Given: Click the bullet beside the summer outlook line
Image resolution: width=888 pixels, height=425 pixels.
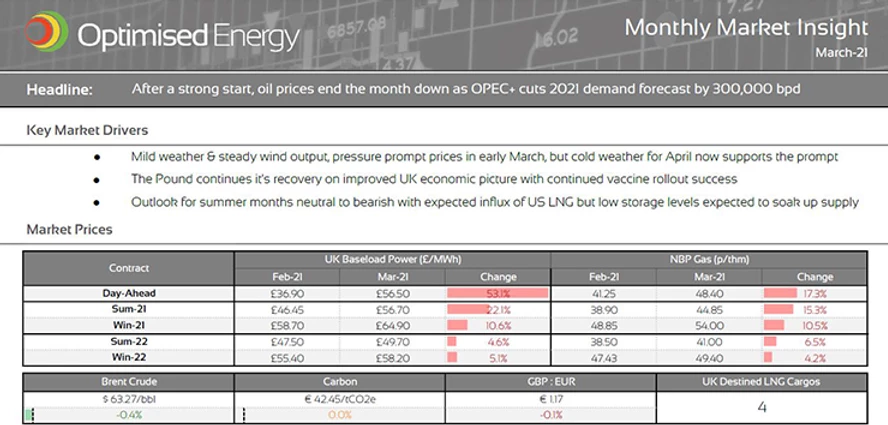Looking at the screenshot, I should 96,202.
